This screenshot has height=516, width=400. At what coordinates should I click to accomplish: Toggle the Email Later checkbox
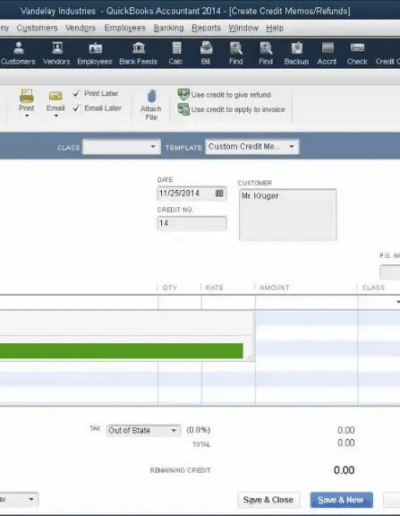(77, 108)
